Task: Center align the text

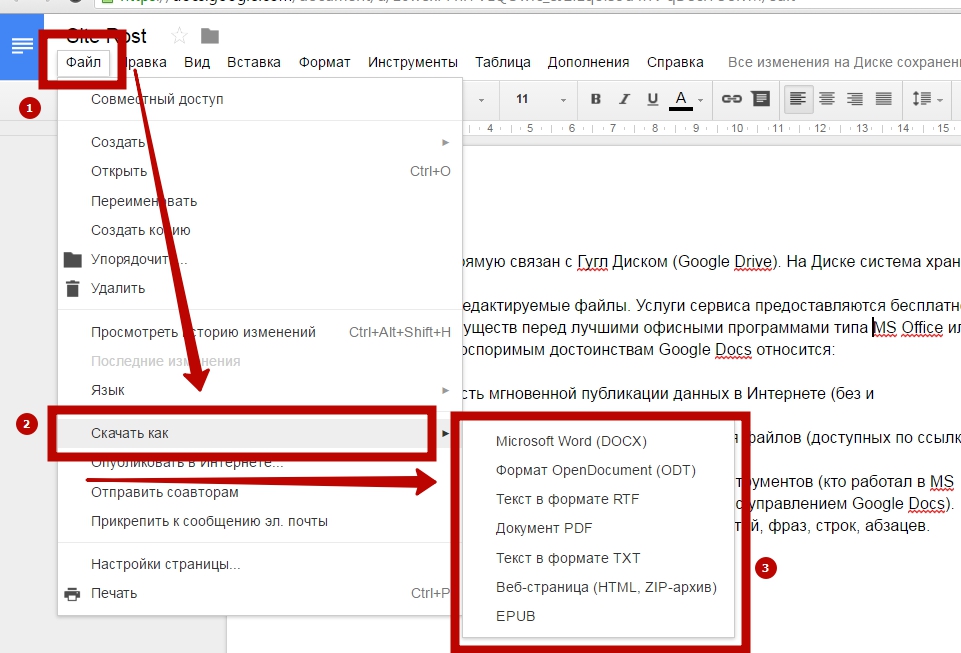Action: pyautogui.click(x=827, y=99)
